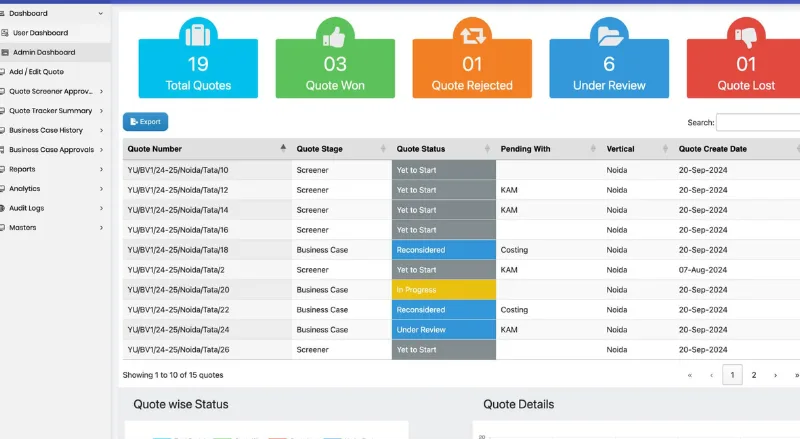Expand the Audit Logs submenu arrow
The height and width of the screenshot is (439, 800).
point(102,208)
